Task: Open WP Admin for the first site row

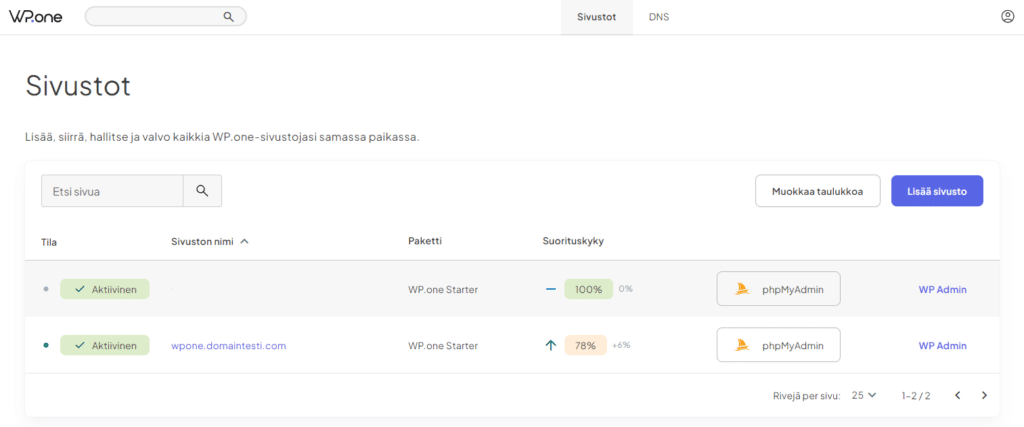Action: [x=942, y=290]
